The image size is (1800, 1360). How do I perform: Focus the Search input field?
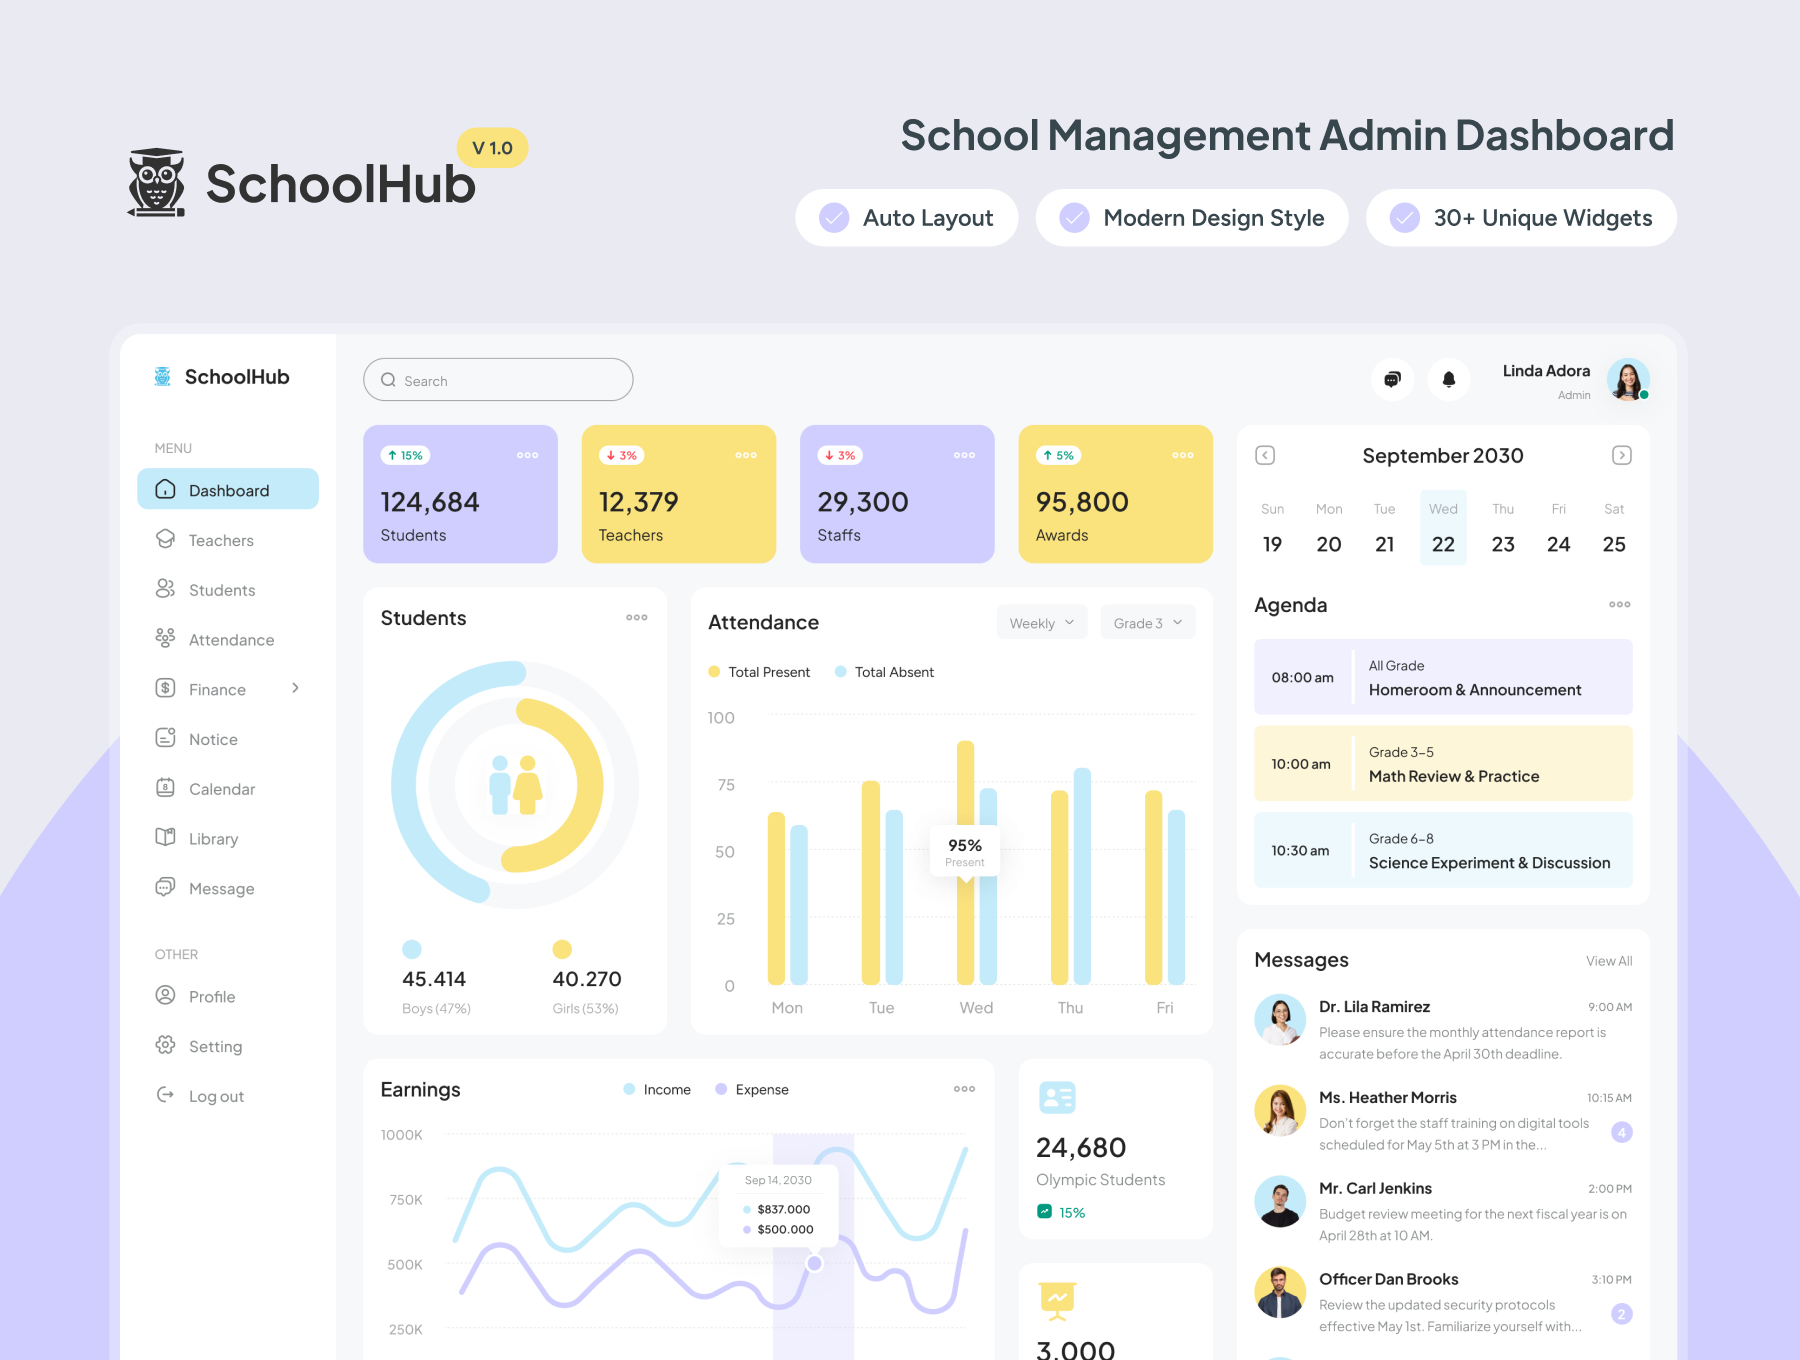pos(498,380)
